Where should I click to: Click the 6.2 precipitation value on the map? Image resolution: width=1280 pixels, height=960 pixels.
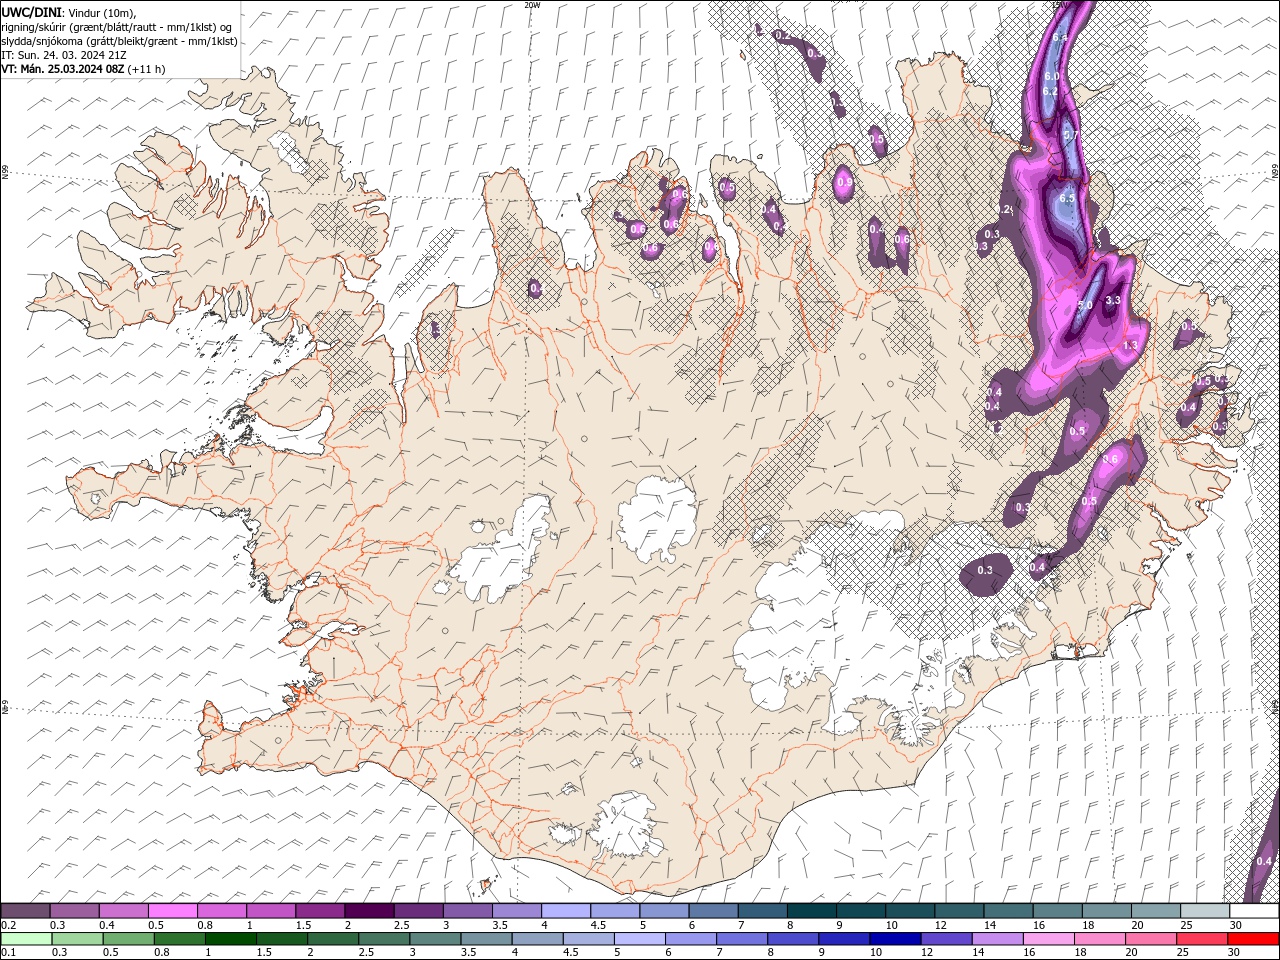point(1050,91)
